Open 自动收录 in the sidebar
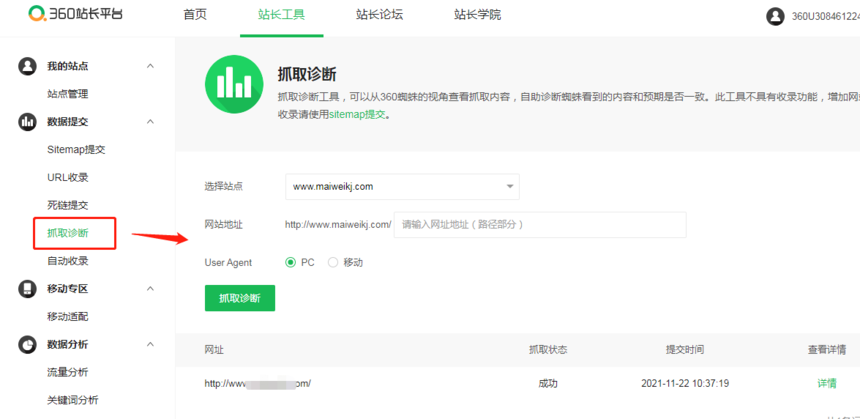This screenshot has width=860, height=419. click(x=67, y=261)
